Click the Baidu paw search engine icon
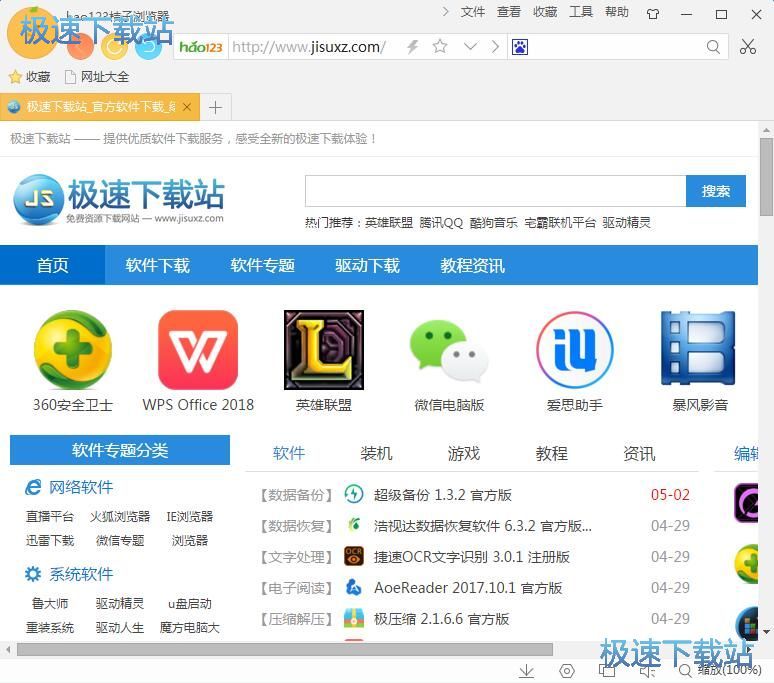 click(x=520, y=47)
